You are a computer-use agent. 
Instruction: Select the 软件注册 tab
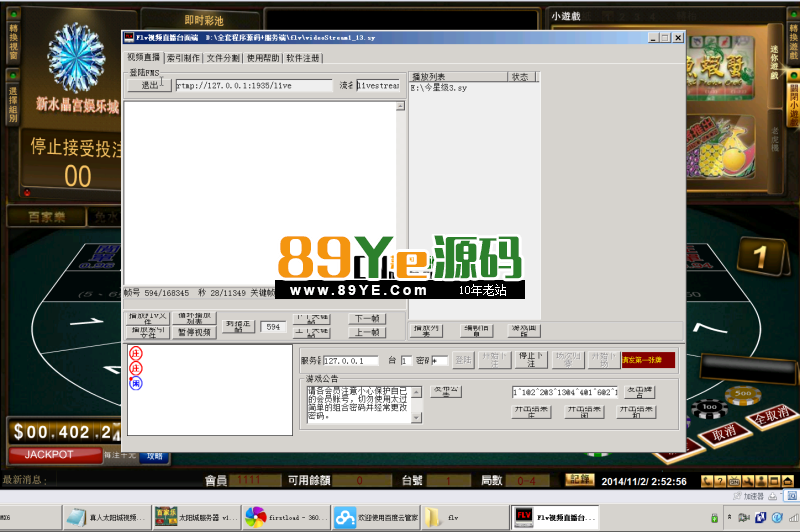[303, 59]
